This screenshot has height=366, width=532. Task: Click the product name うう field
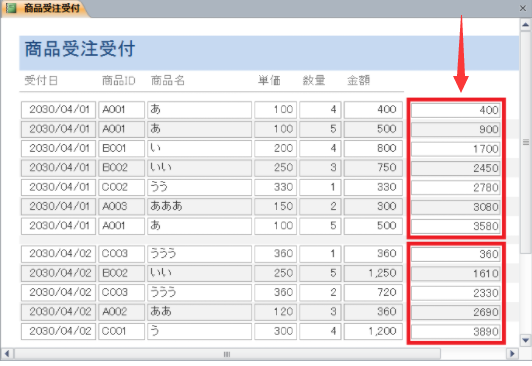coord(200,187)
